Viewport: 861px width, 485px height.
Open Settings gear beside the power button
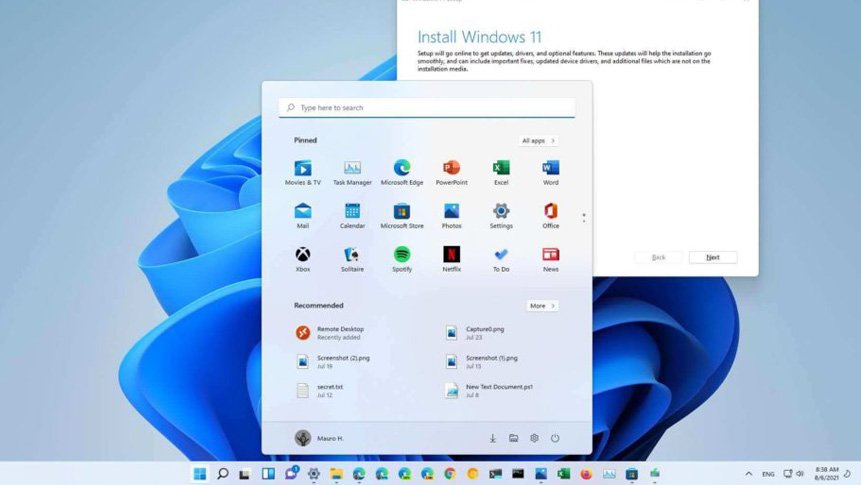pos(534,438)
